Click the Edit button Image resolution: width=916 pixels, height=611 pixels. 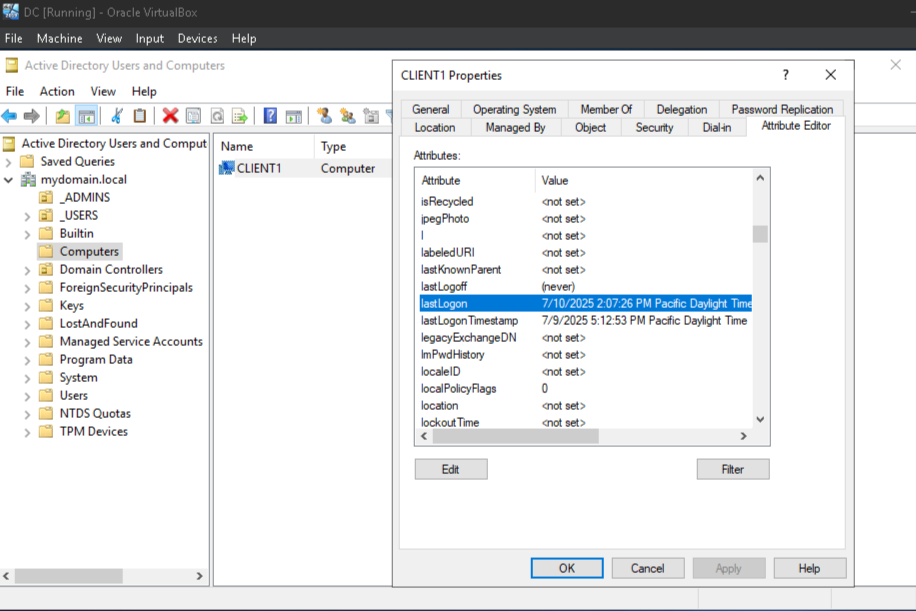451,469
